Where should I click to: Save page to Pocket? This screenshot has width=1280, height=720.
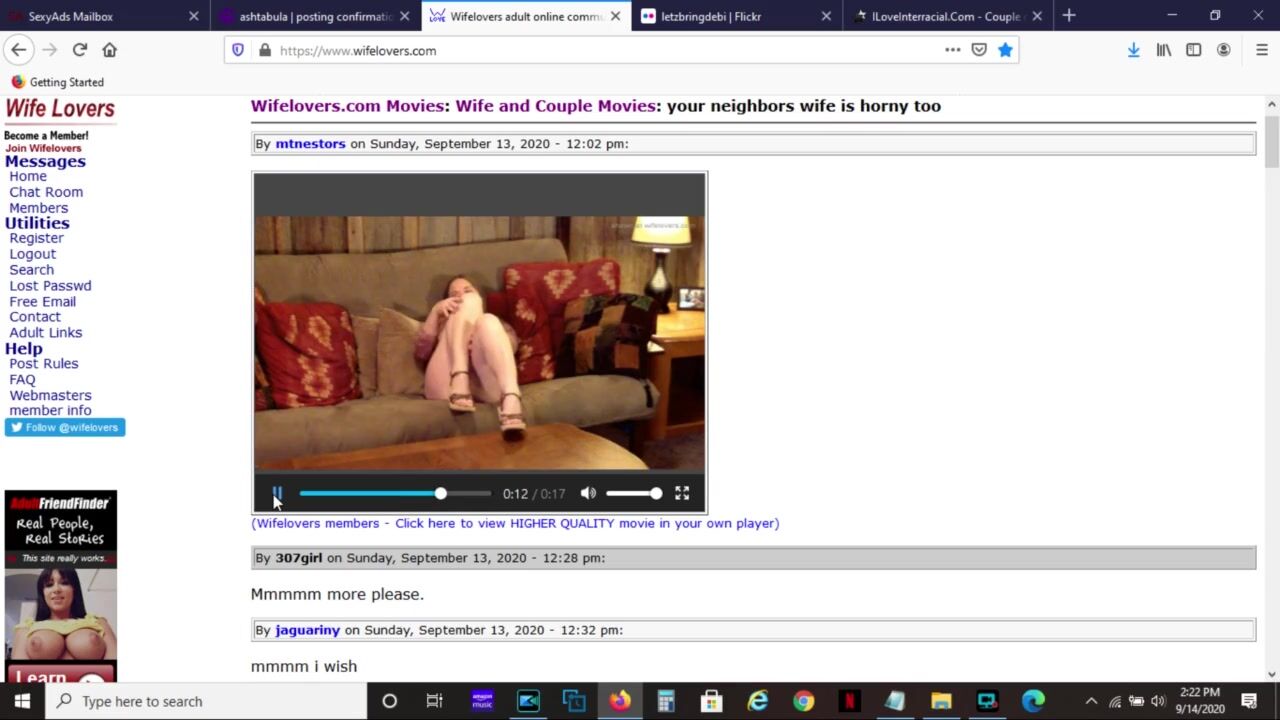(979, 50)
